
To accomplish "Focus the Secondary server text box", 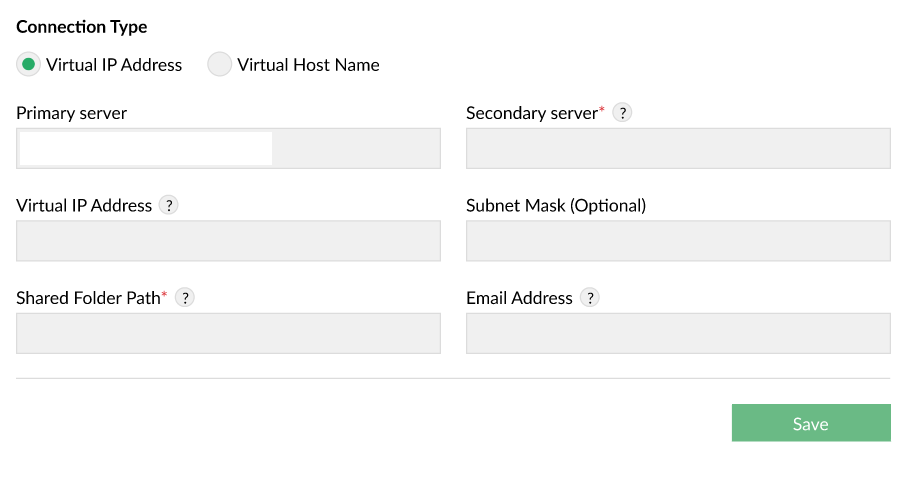I will [678, 148].
